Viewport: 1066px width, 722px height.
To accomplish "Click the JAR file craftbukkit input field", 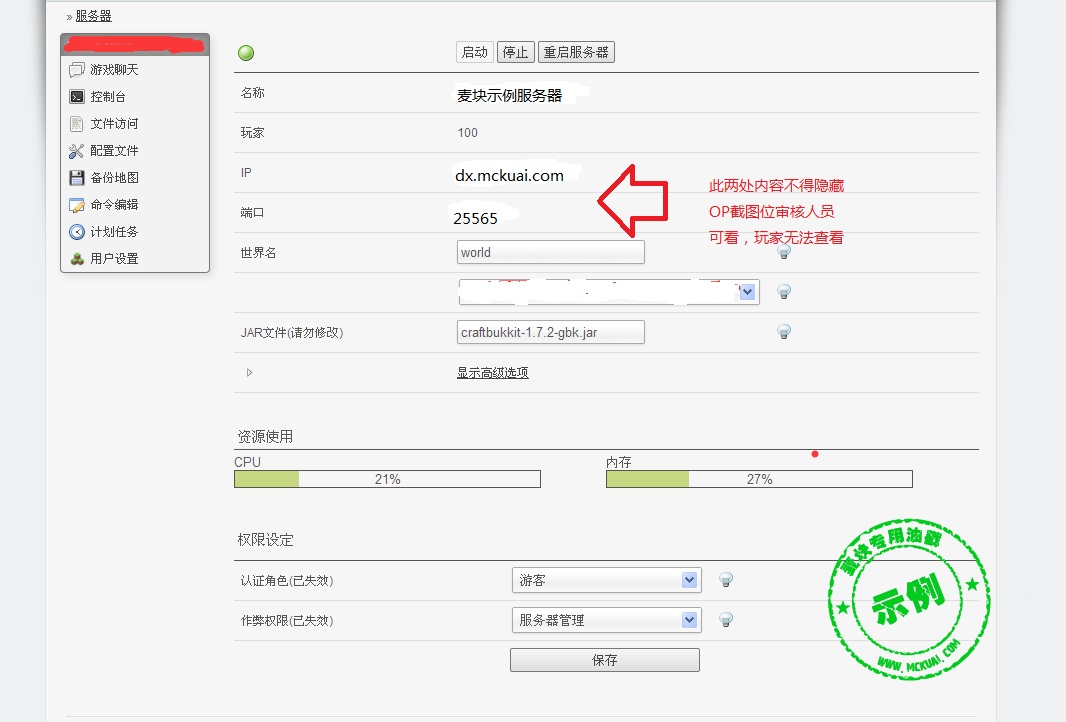I will [x=551, y=332].
